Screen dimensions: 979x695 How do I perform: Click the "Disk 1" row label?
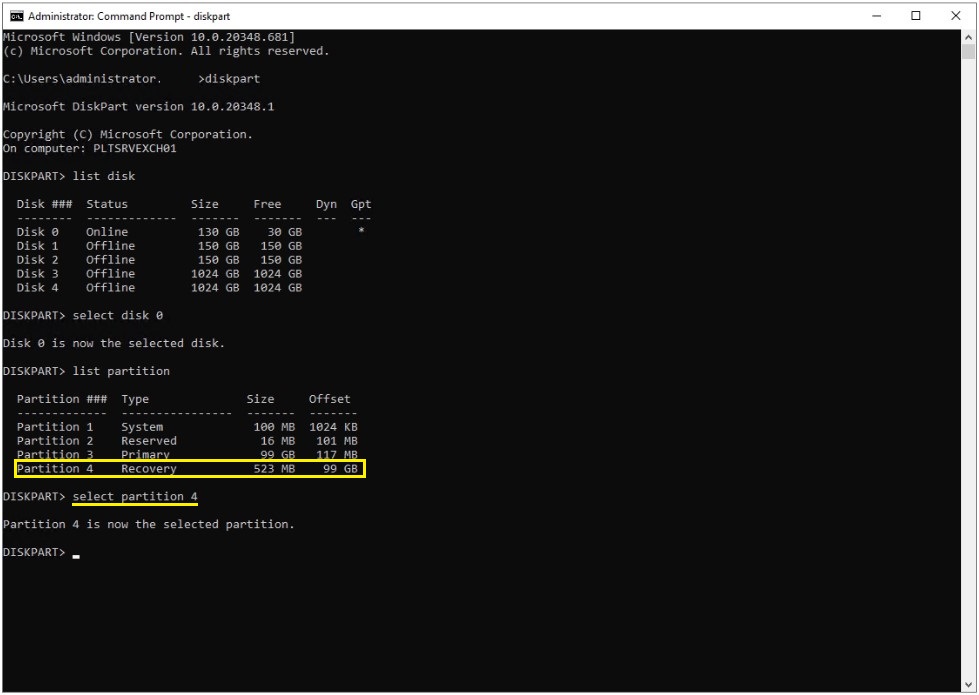tap(37, 246)
